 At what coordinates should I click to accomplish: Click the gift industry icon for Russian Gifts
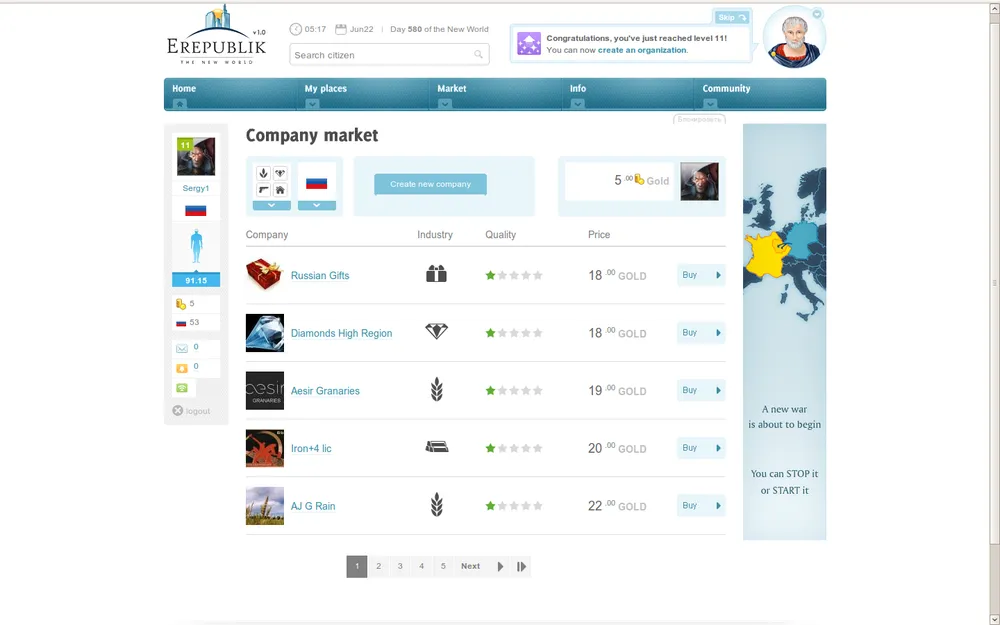coord(436,274)
